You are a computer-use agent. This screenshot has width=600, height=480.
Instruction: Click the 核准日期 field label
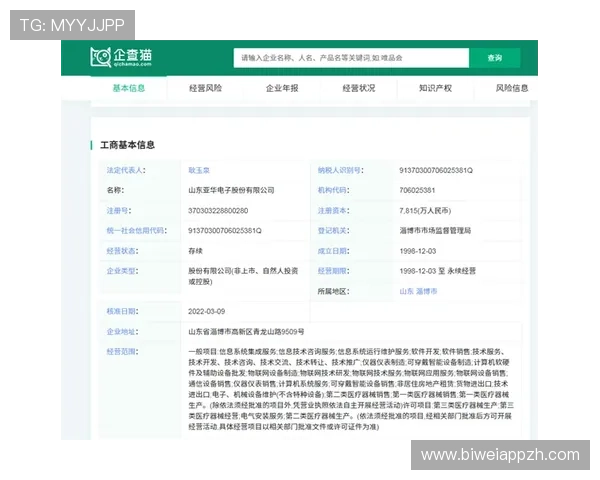(122, 312)
